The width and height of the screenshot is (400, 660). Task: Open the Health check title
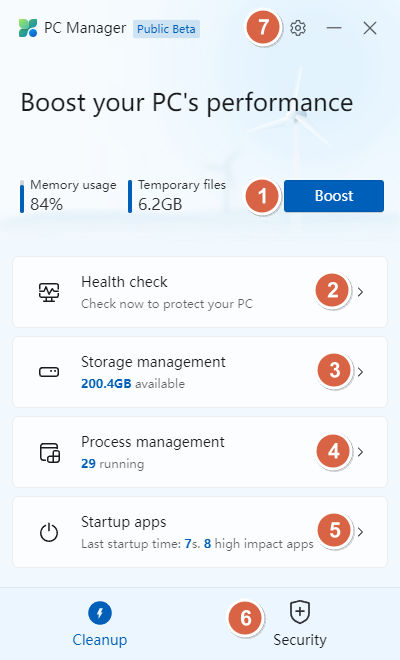(124, 282)
